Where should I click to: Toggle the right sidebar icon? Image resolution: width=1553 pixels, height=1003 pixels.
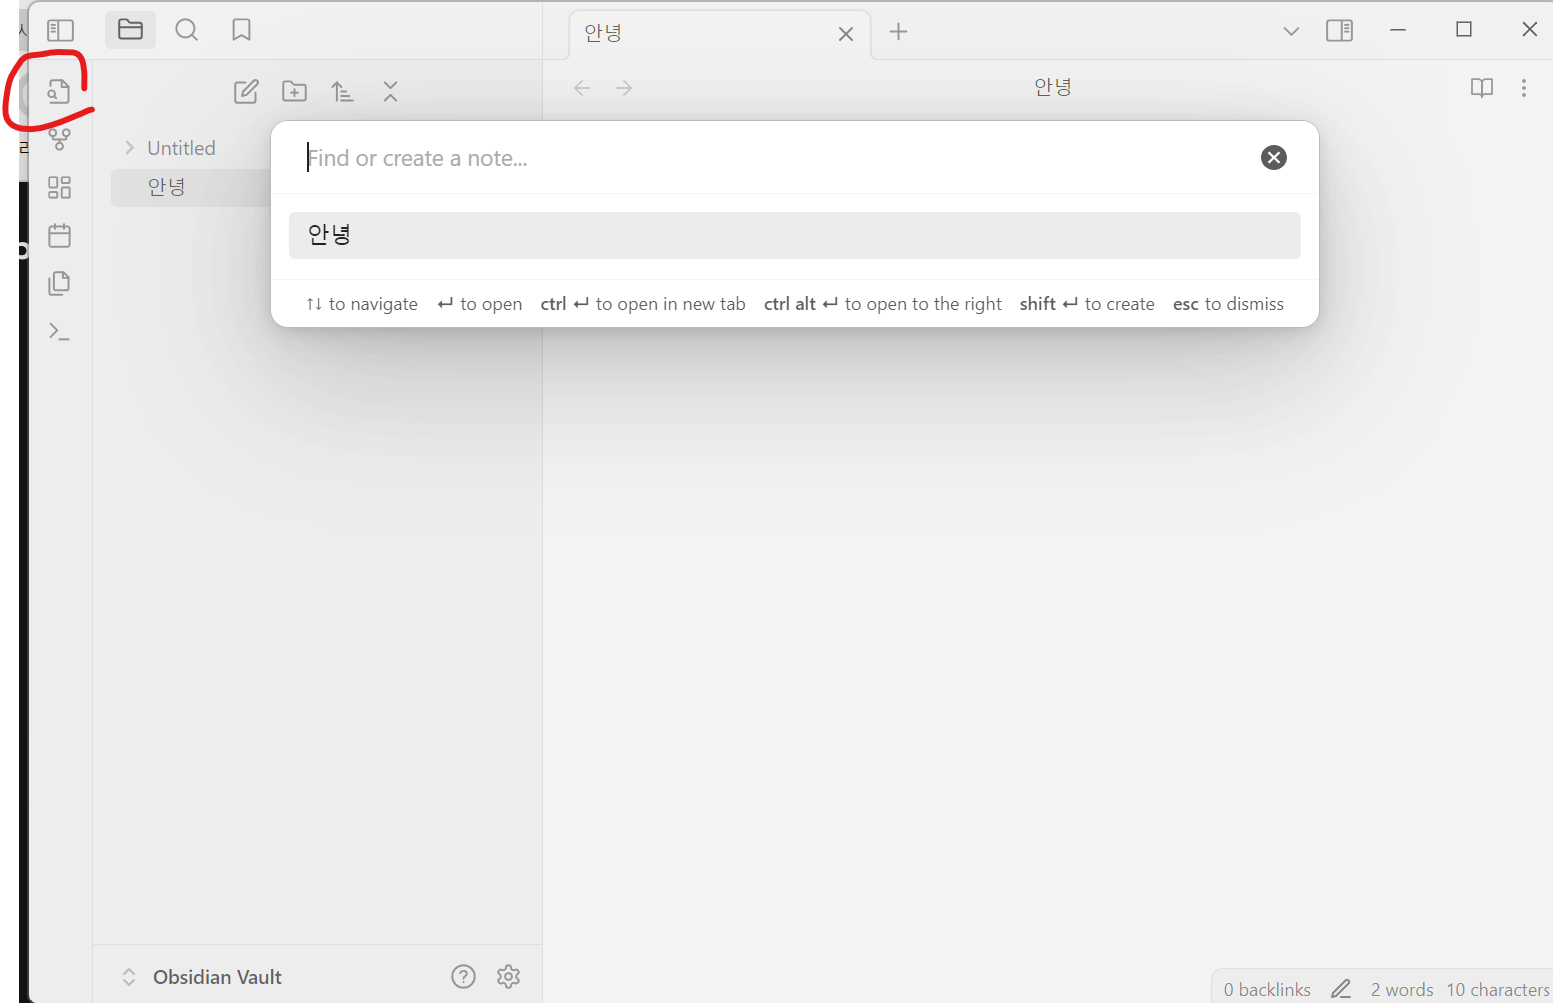(1340, 31)
